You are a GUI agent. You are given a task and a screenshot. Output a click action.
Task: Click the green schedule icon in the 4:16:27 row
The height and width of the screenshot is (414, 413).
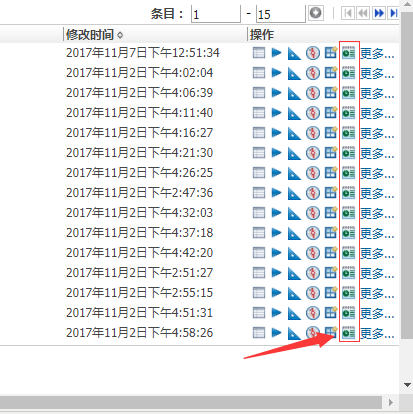(349, 133)
